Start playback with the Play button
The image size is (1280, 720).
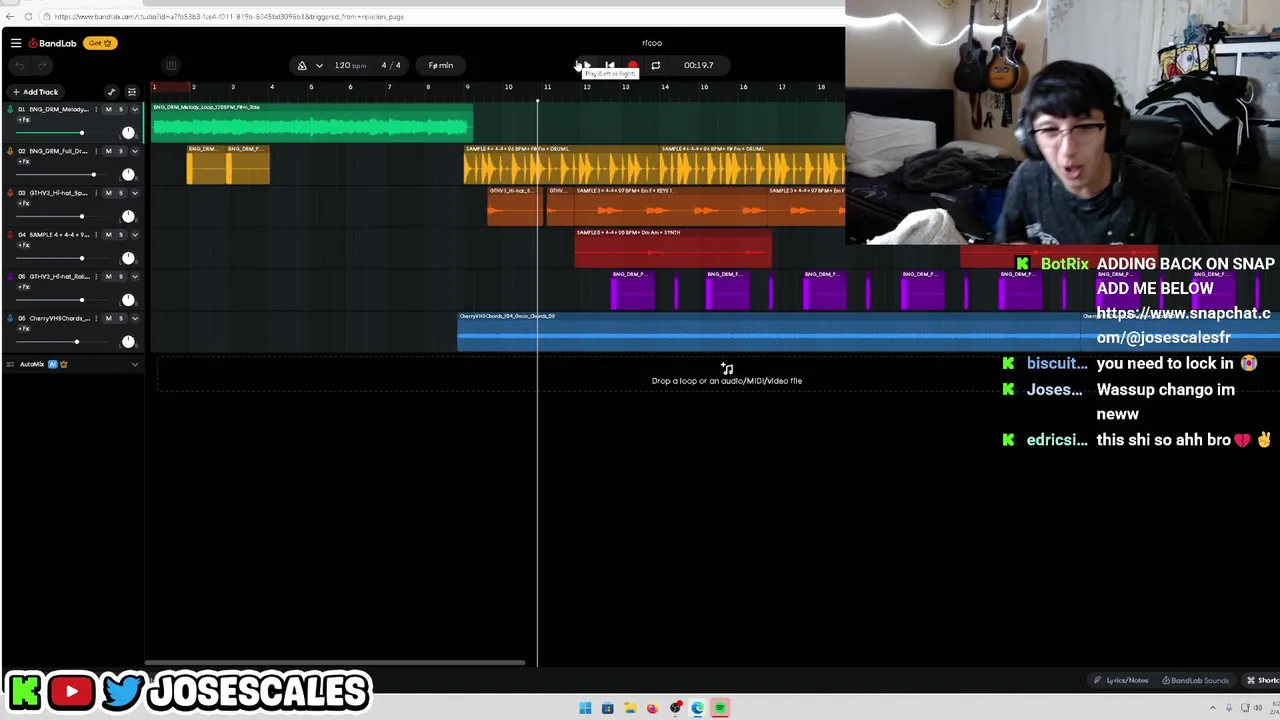(586, 66)
